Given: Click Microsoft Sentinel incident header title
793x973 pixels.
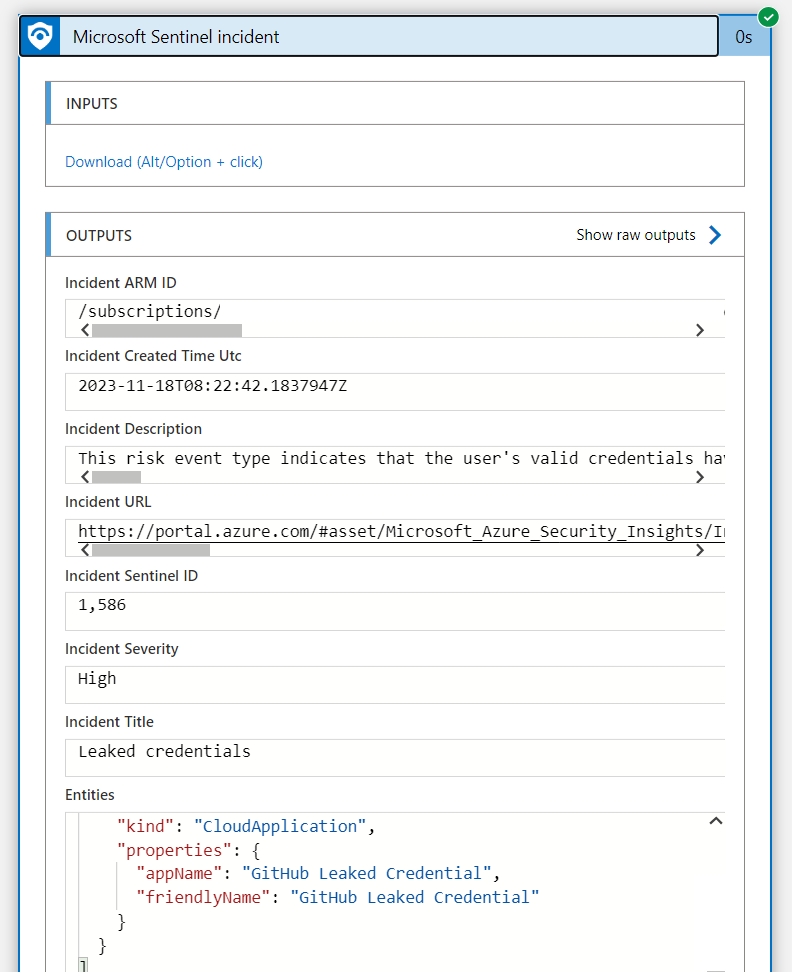Looking at the screenshot, I should pyautogui.click(x=176, y=37).
